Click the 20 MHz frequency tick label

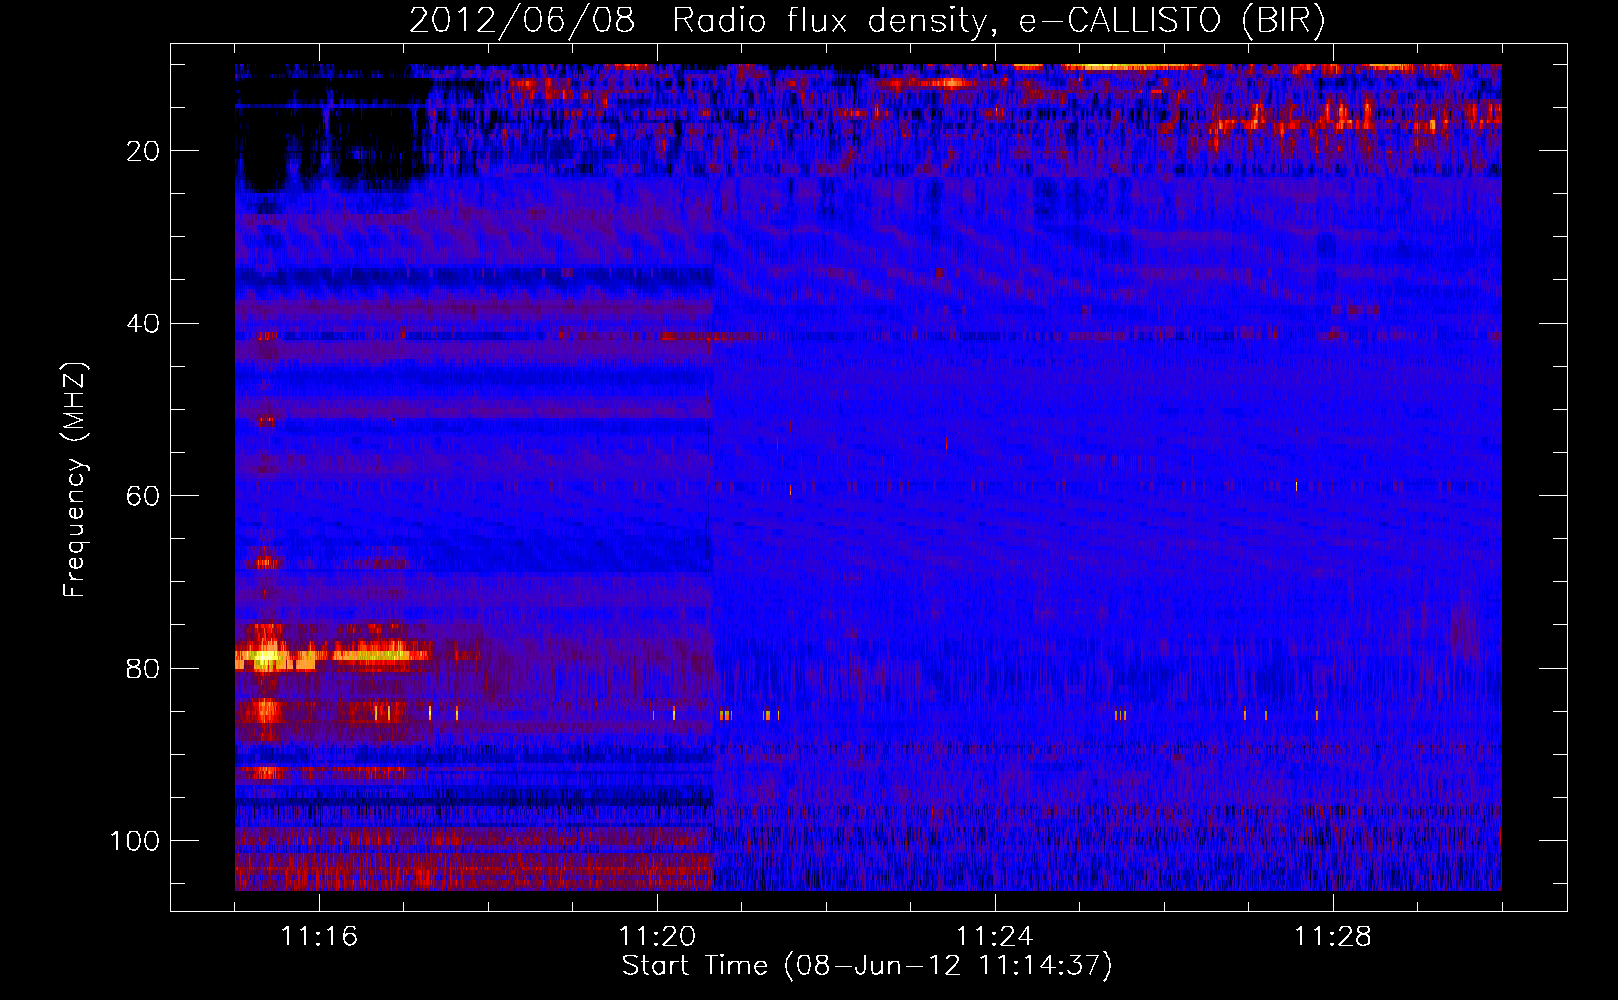pyautogui.click(x=143, y=151)
